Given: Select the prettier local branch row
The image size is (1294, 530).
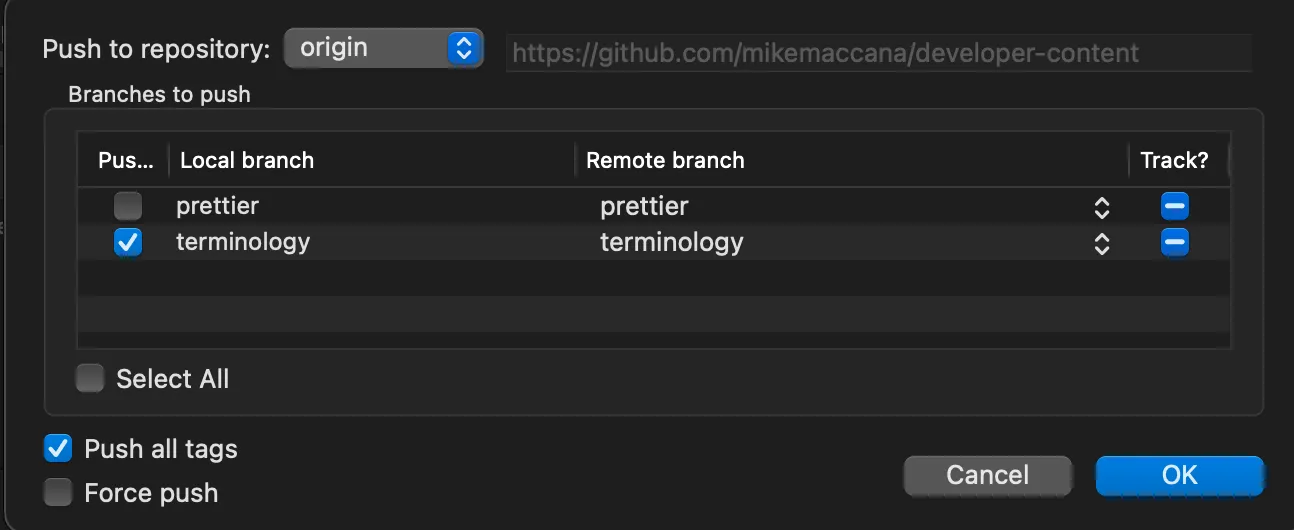Looking at the screenshot, I should pos(217,207).
